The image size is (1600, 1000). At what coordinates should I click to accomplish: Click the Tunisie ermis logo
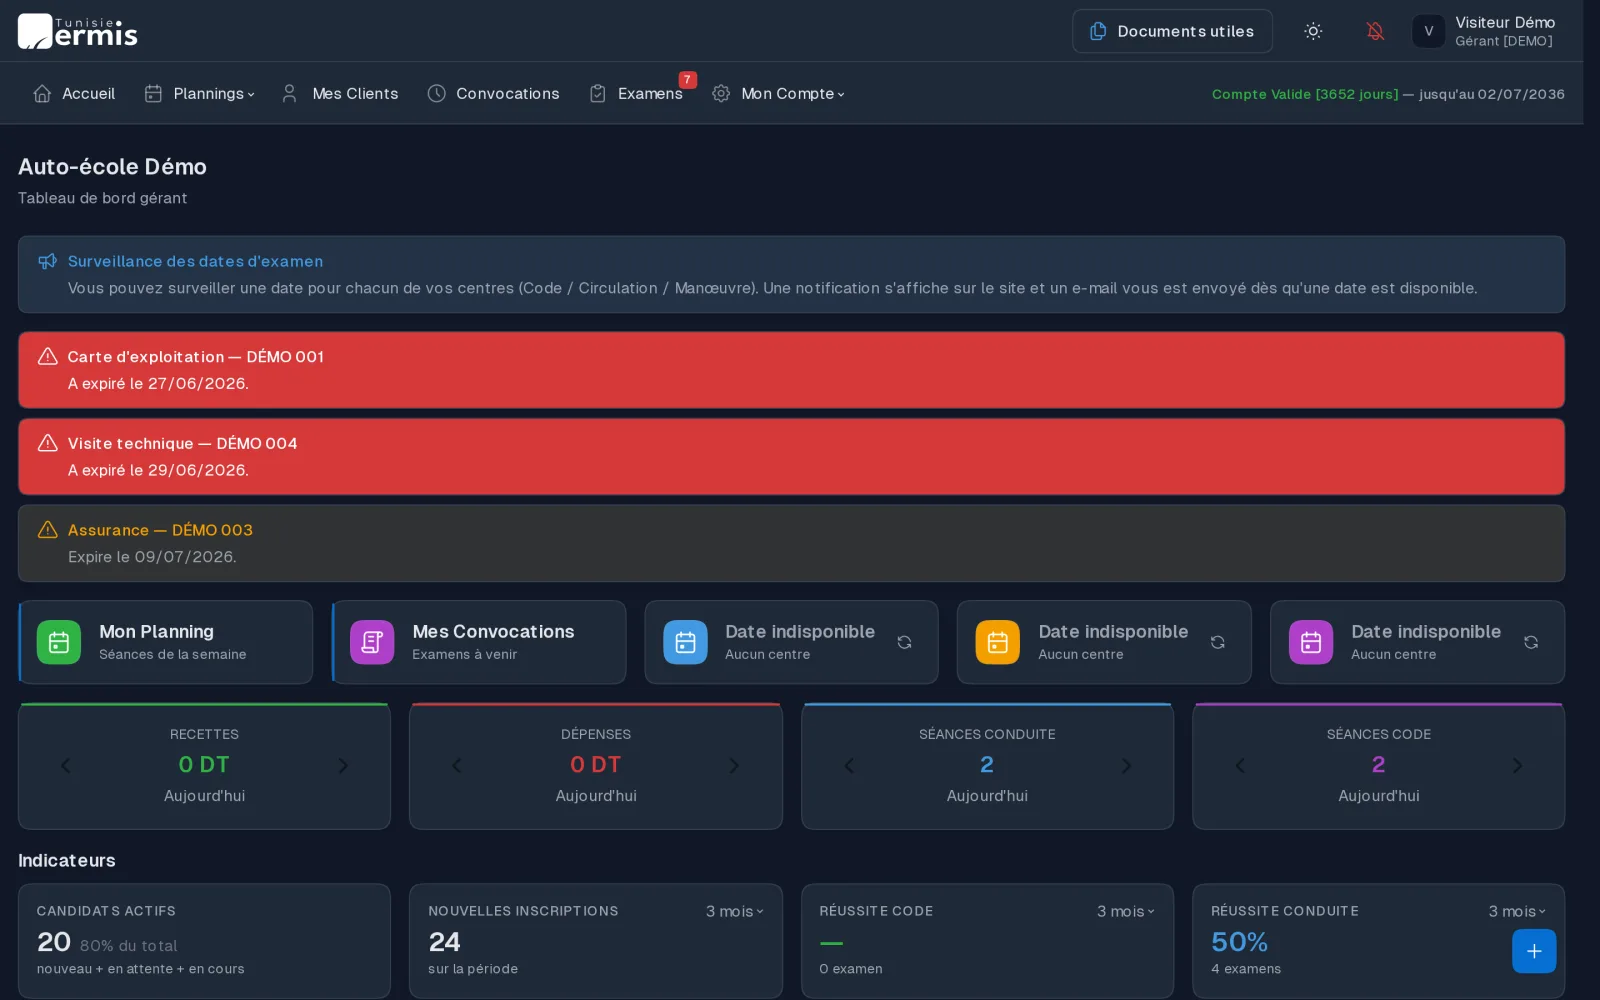click(x=77, y=31)
